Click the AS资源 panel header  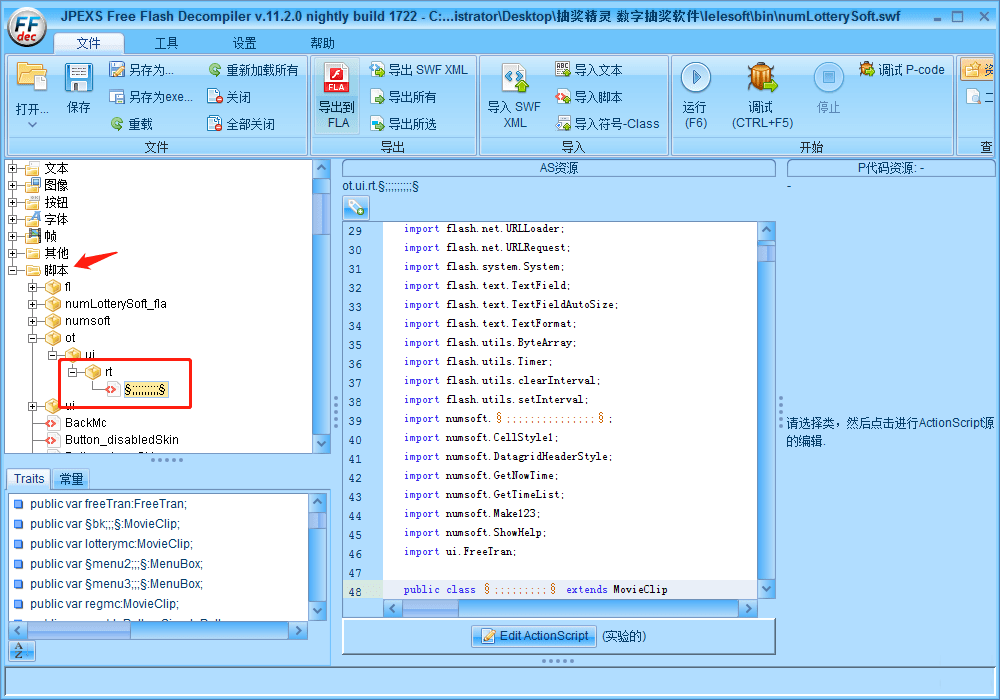pyautogui.click(x=559, y=168)
